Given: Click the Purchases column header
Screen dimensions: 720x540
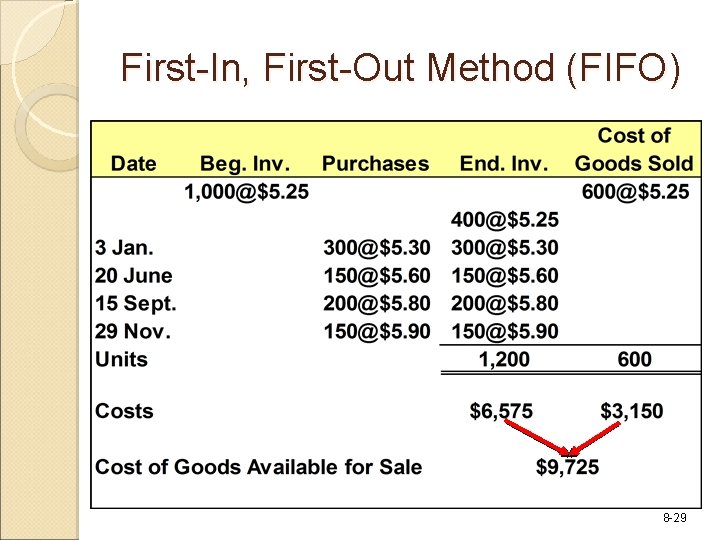Looking at the screenshot, I should pos(375,163).
